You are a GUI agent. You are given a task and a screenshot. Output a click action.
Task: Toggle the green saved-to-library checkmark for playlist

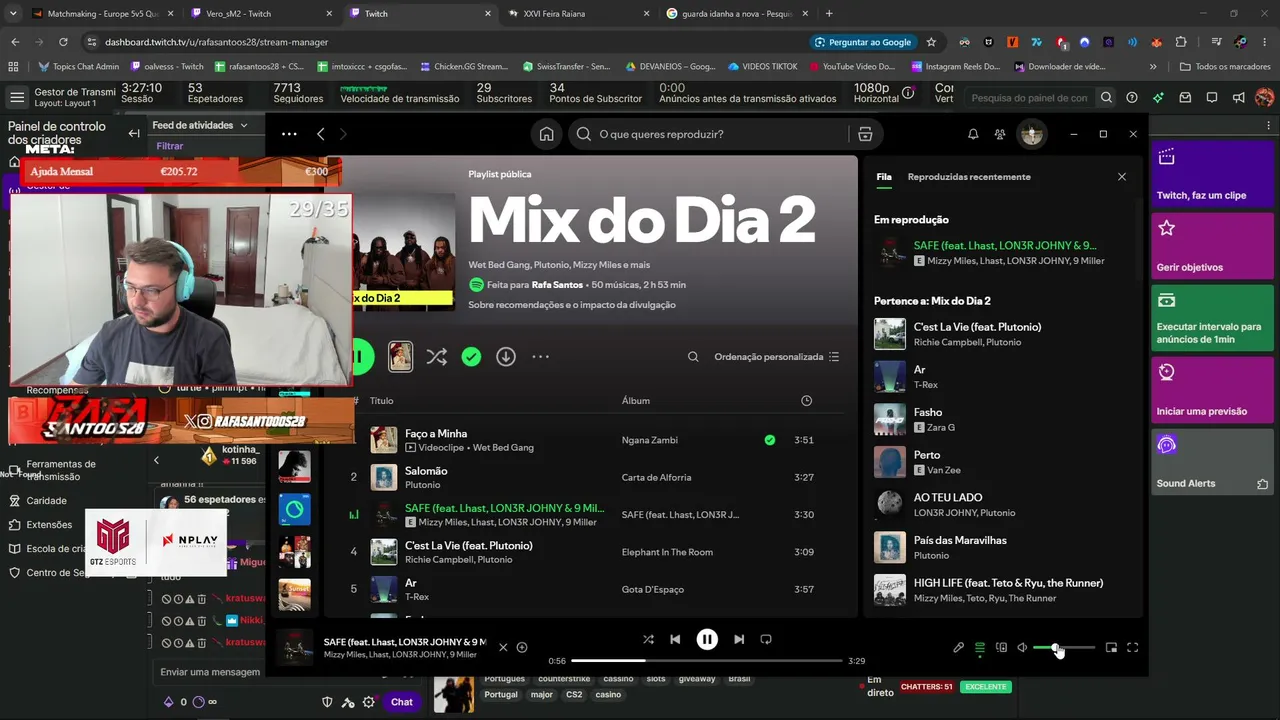click(x=471, y=356)
